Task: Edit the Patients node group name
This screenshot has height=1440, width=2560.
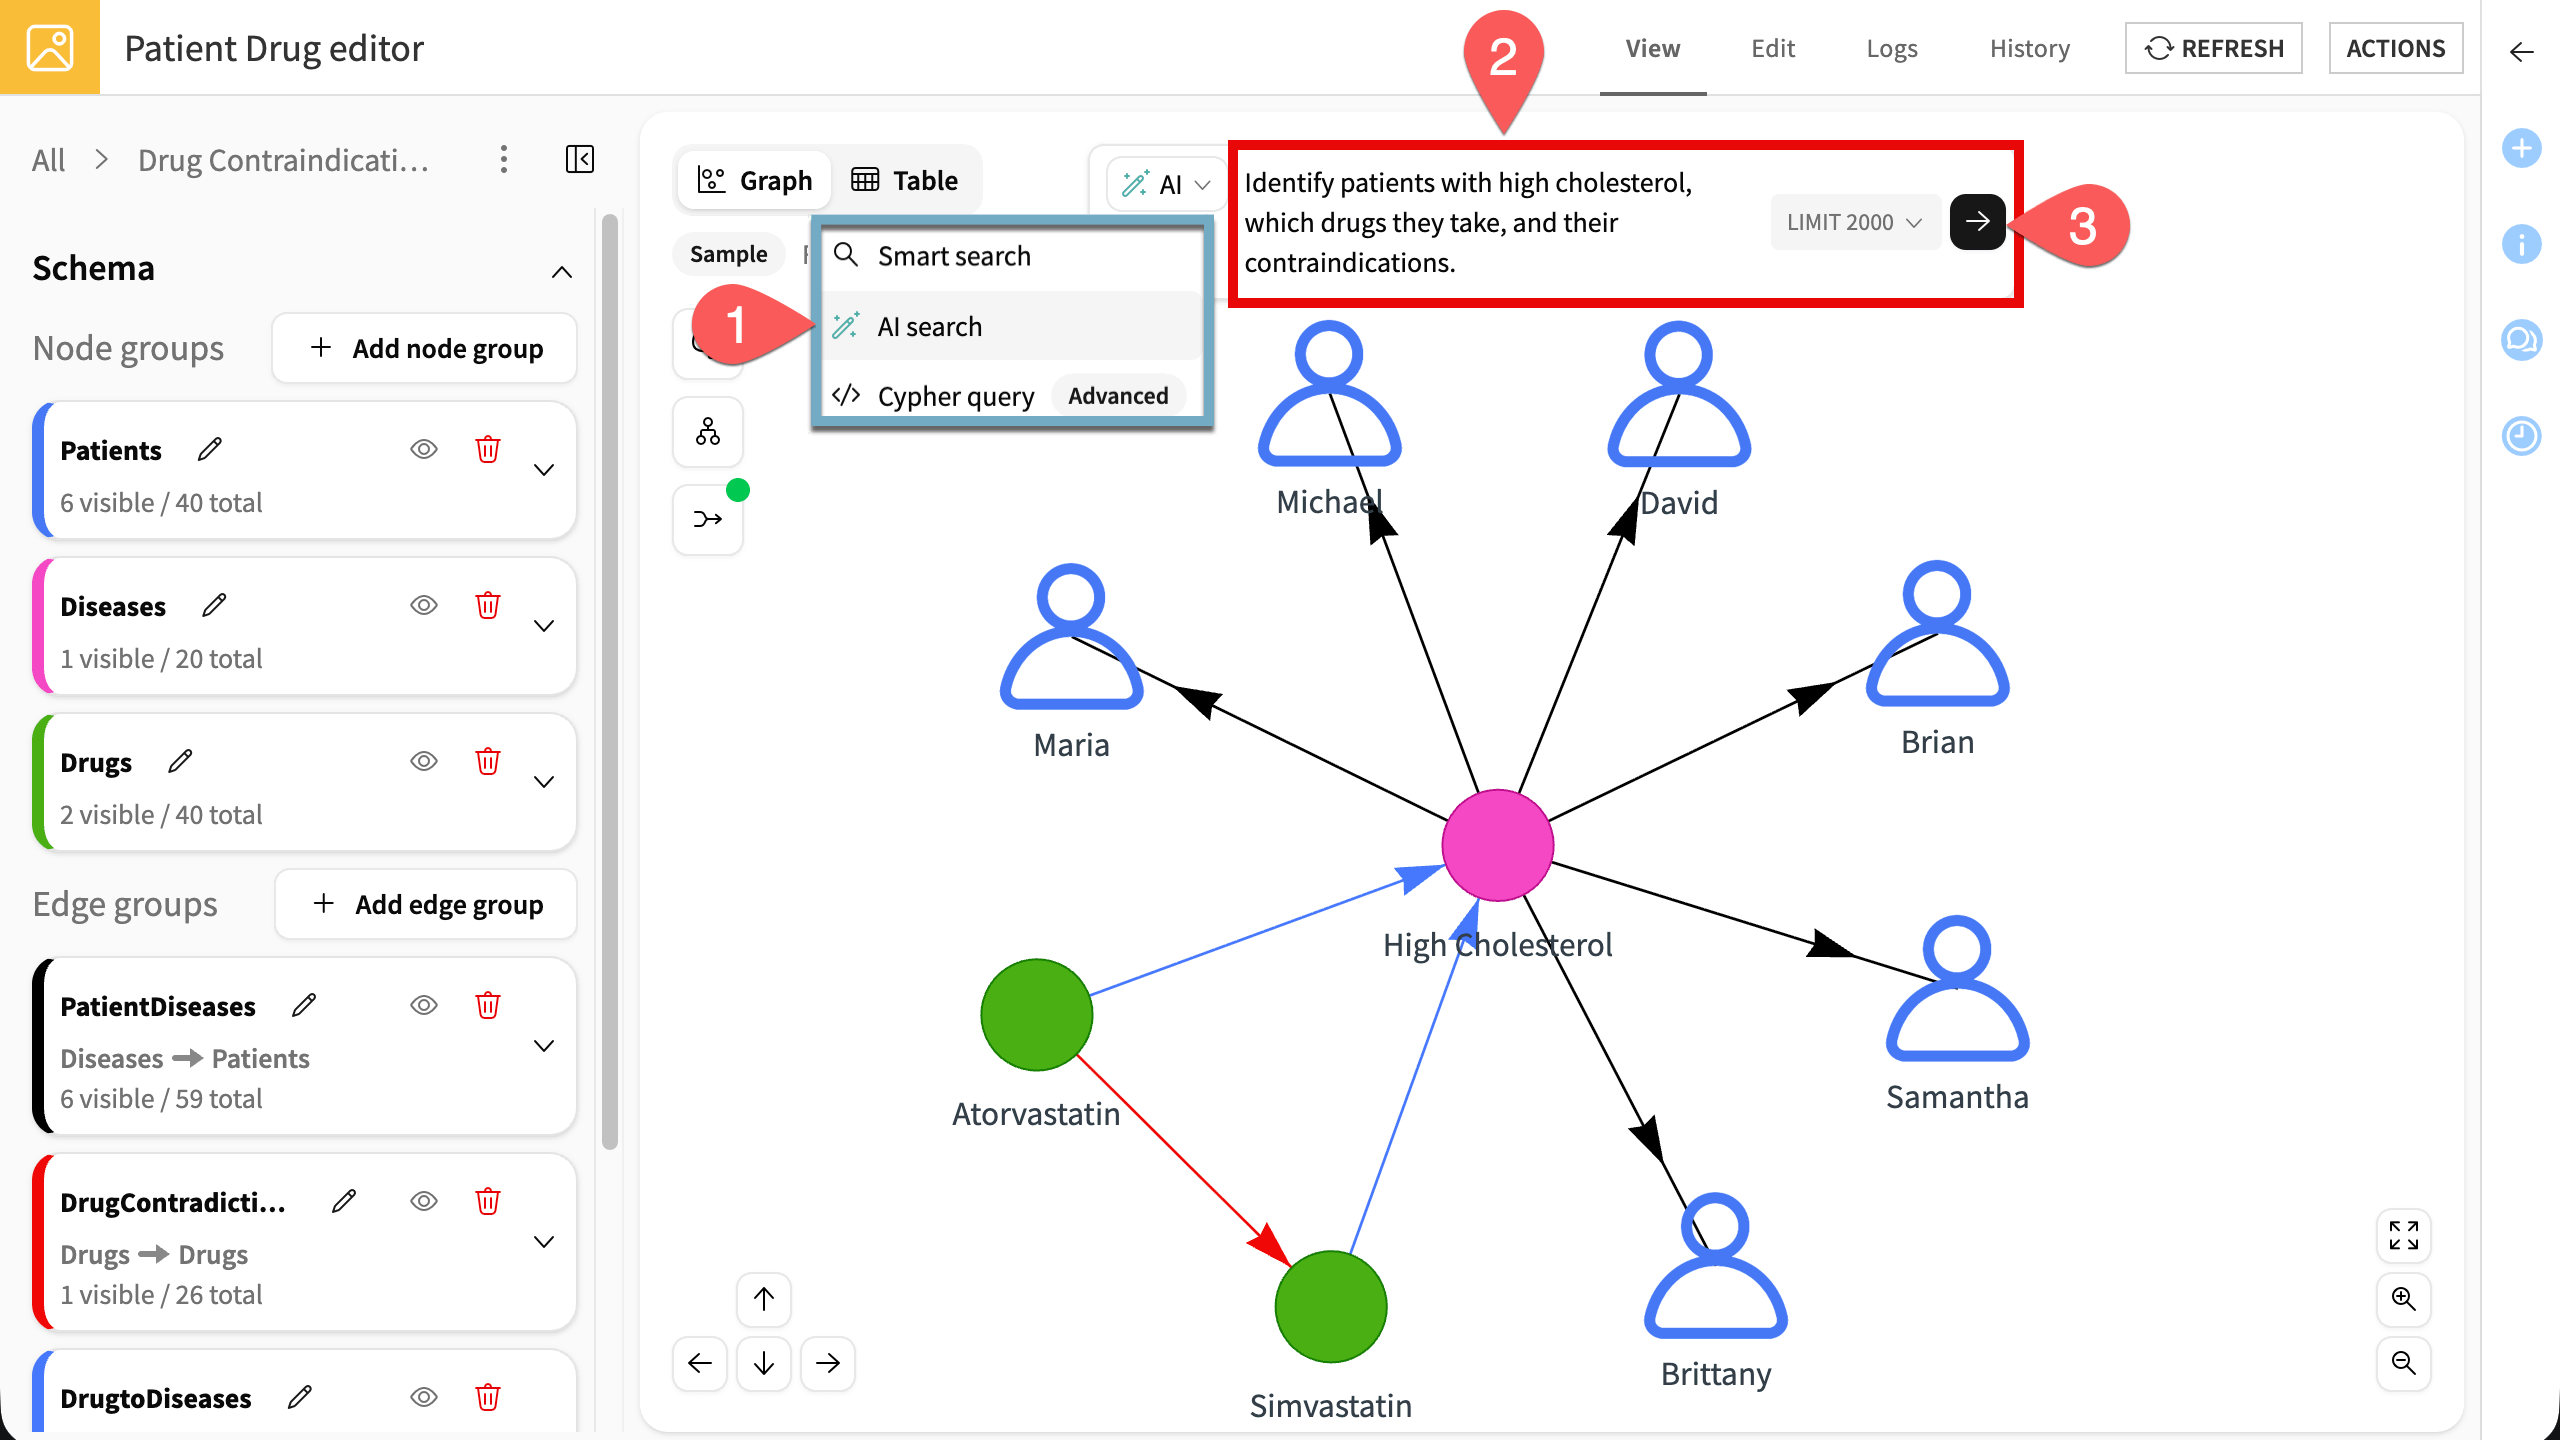Action: point(210,450)
